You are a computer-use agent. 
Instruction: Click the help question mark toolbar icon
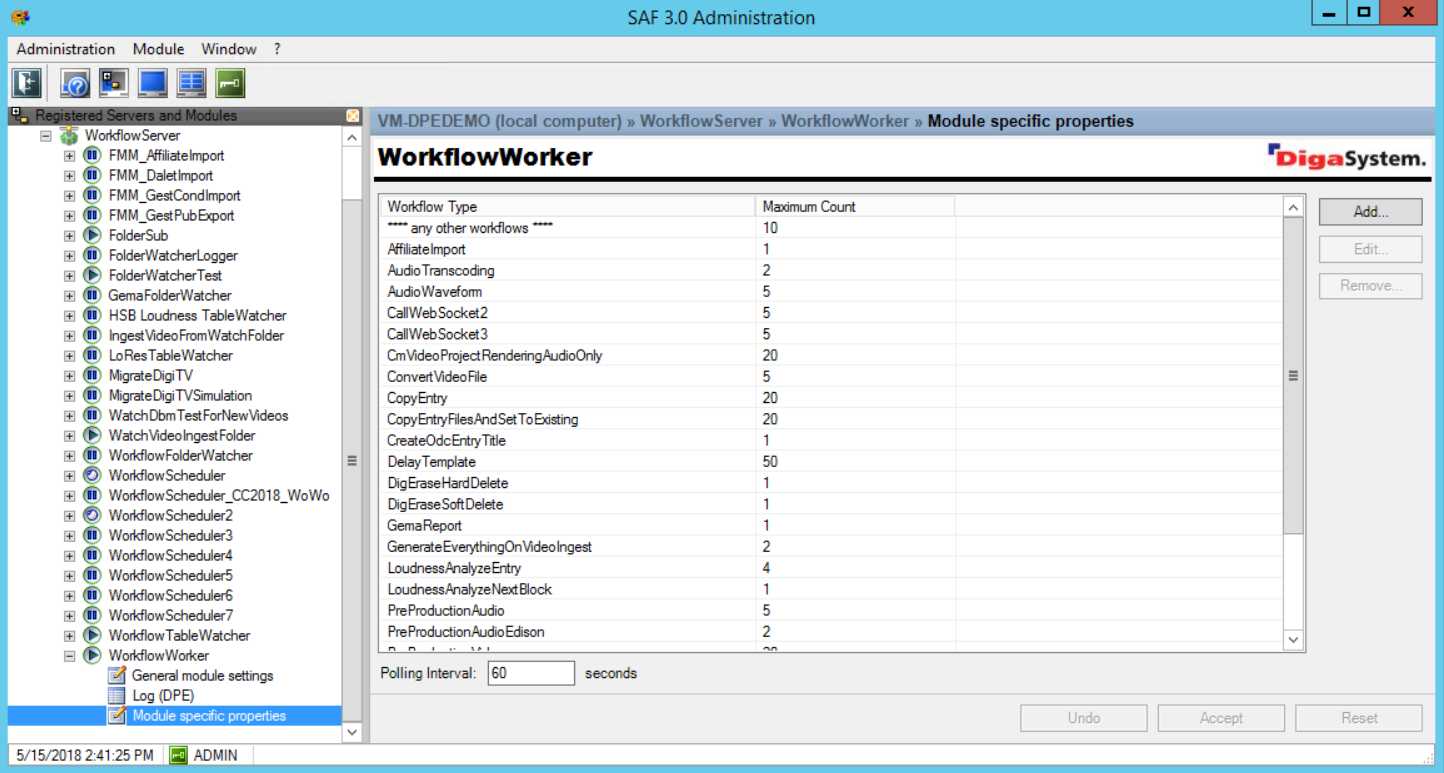(75, 82)
